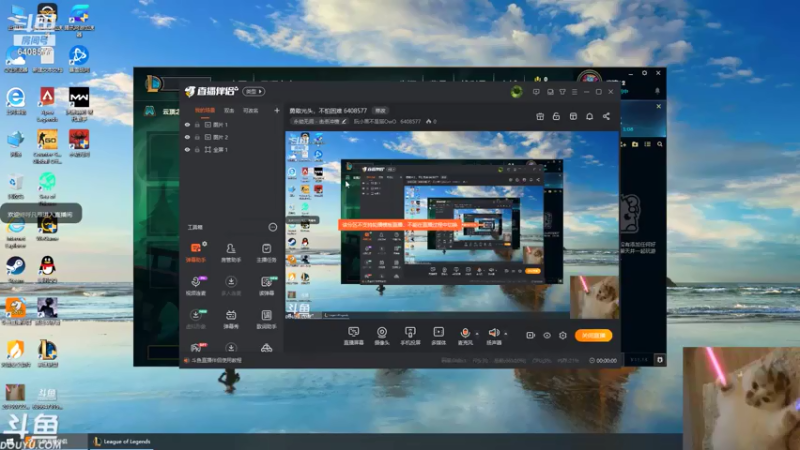800x450 pixels.
Task: Expand speaker options arrow
Action: click(x=506, y=334)
